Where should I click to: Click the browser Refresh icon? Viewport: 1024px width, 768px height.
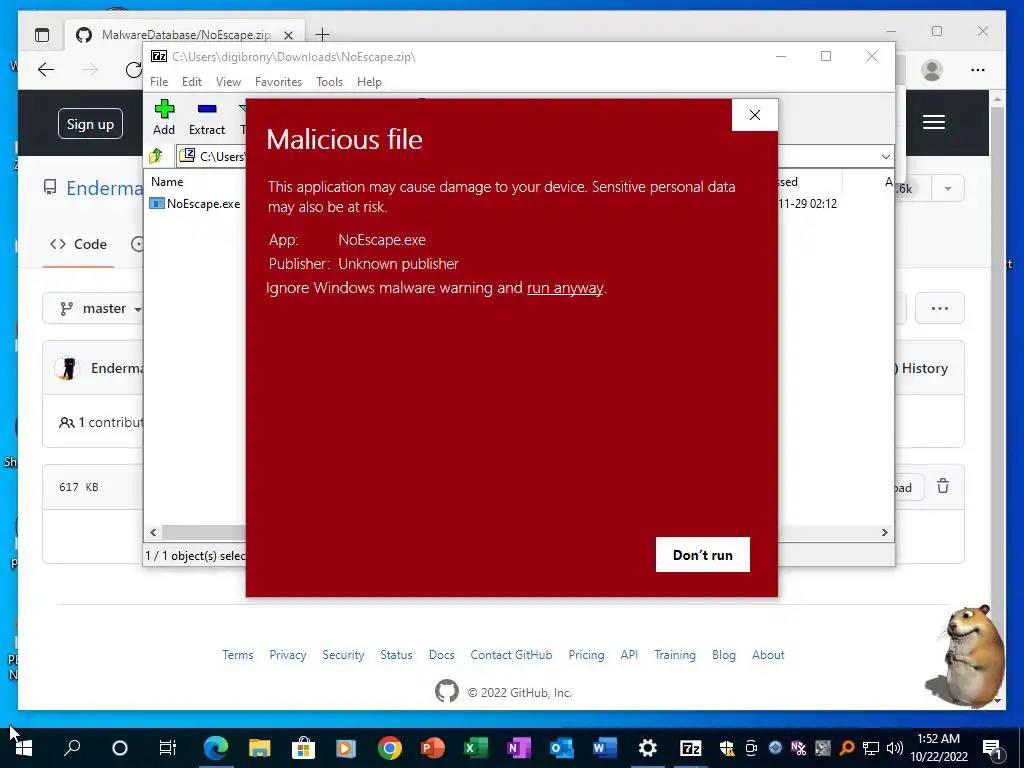(x=134, y=70)
